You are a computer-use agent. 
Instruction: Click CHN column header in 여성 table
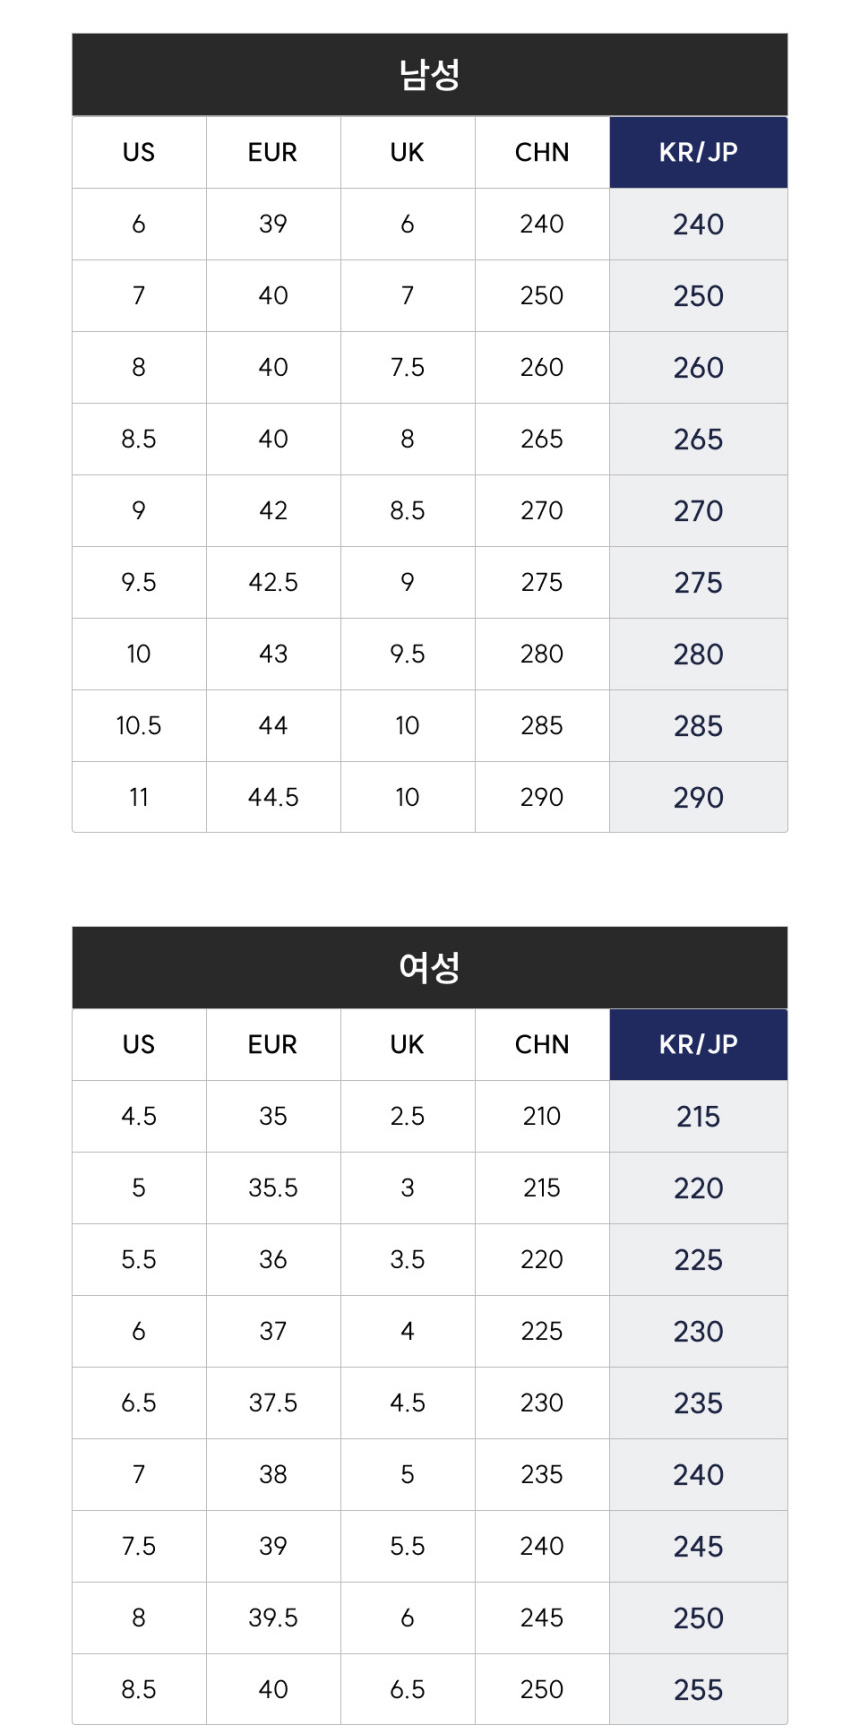point(542,1044)
